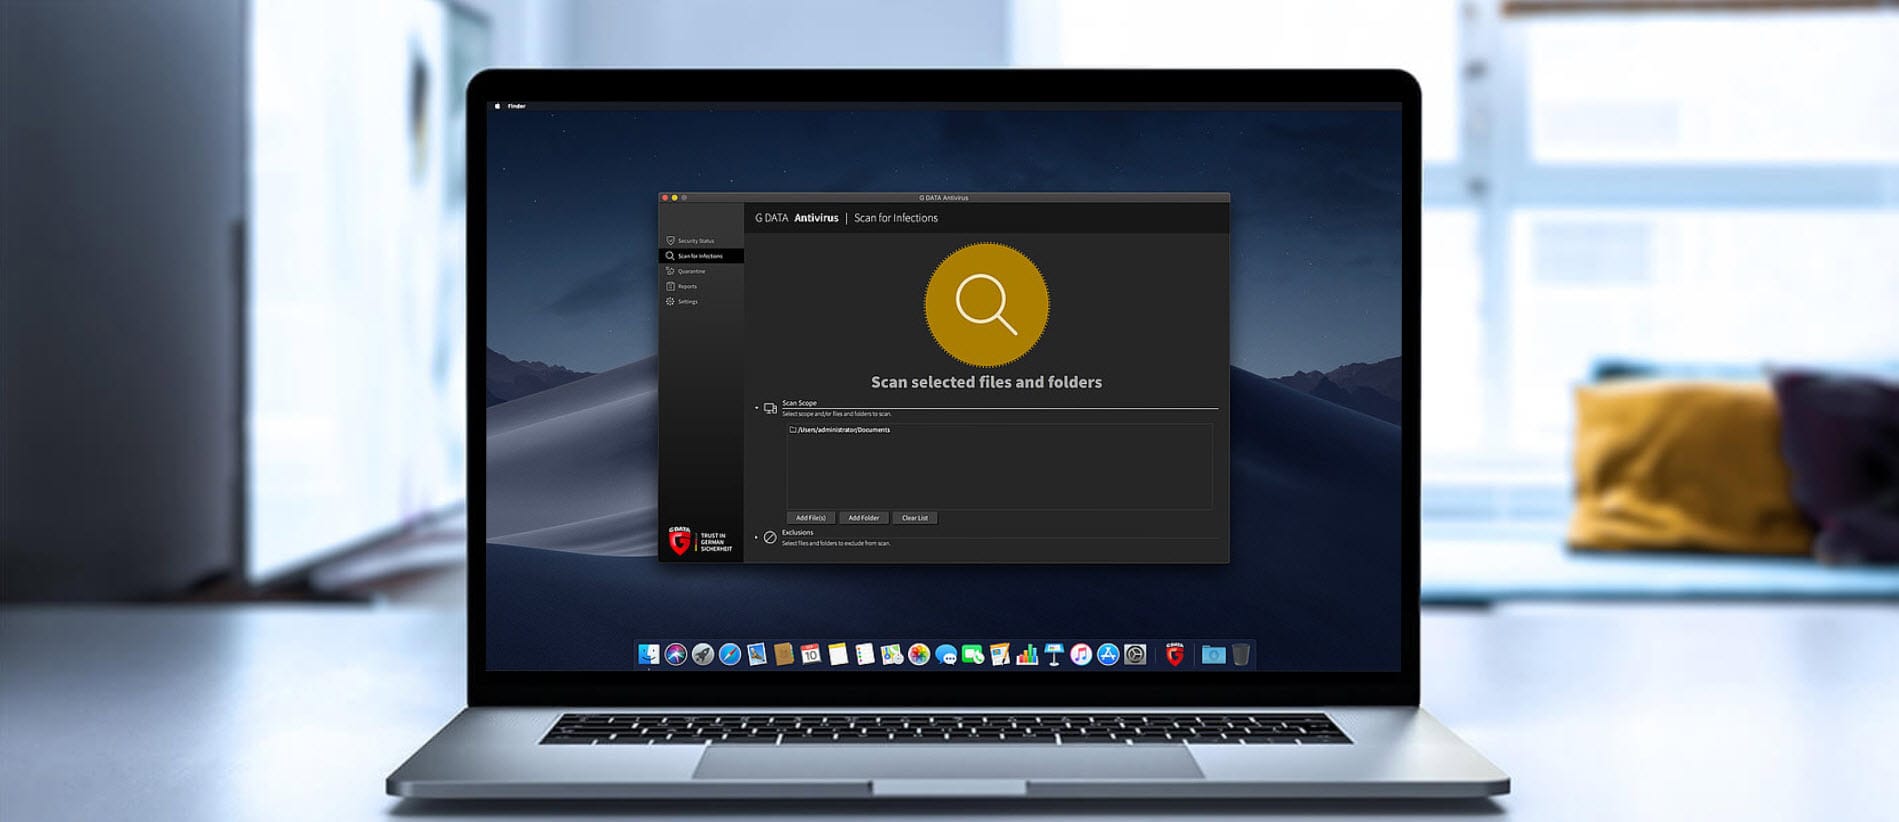The width and height of the screenshot is (1899, 822).
Task: Open App Store from the dock
Action: click(x=1108, y=654)
